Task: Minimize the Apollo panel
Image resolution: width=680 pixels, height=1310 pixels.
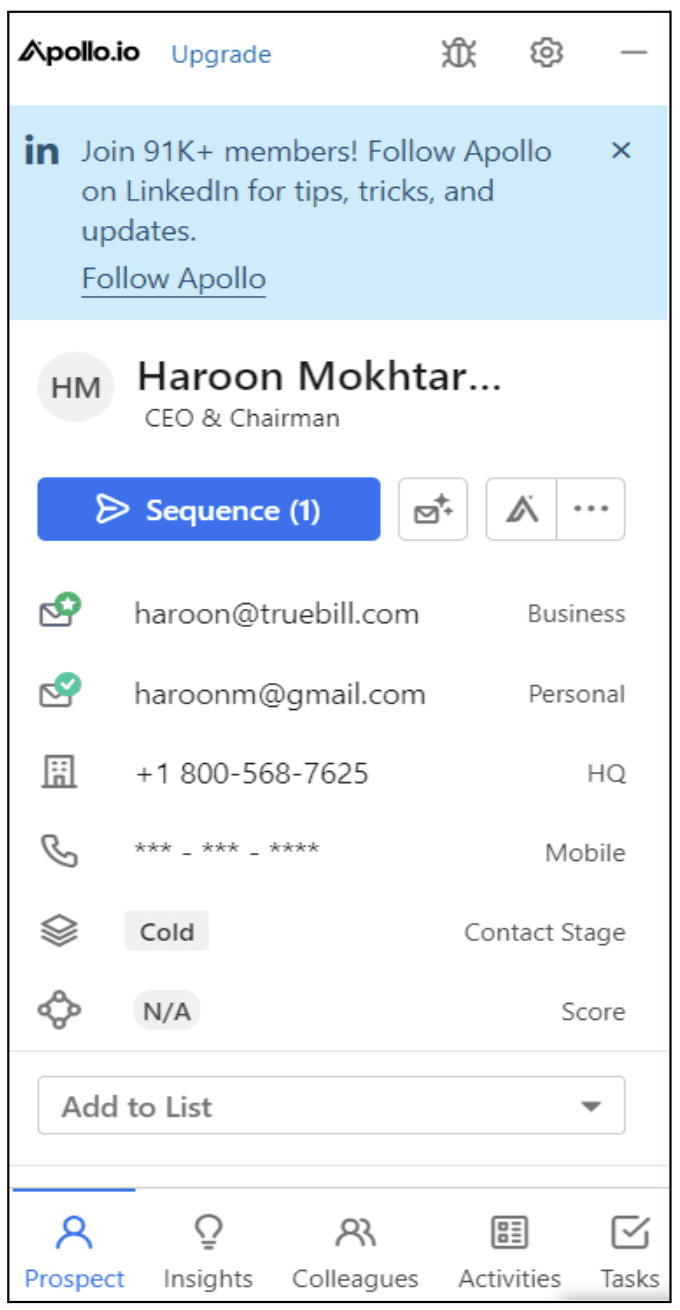Action: (x=634, y=53)
